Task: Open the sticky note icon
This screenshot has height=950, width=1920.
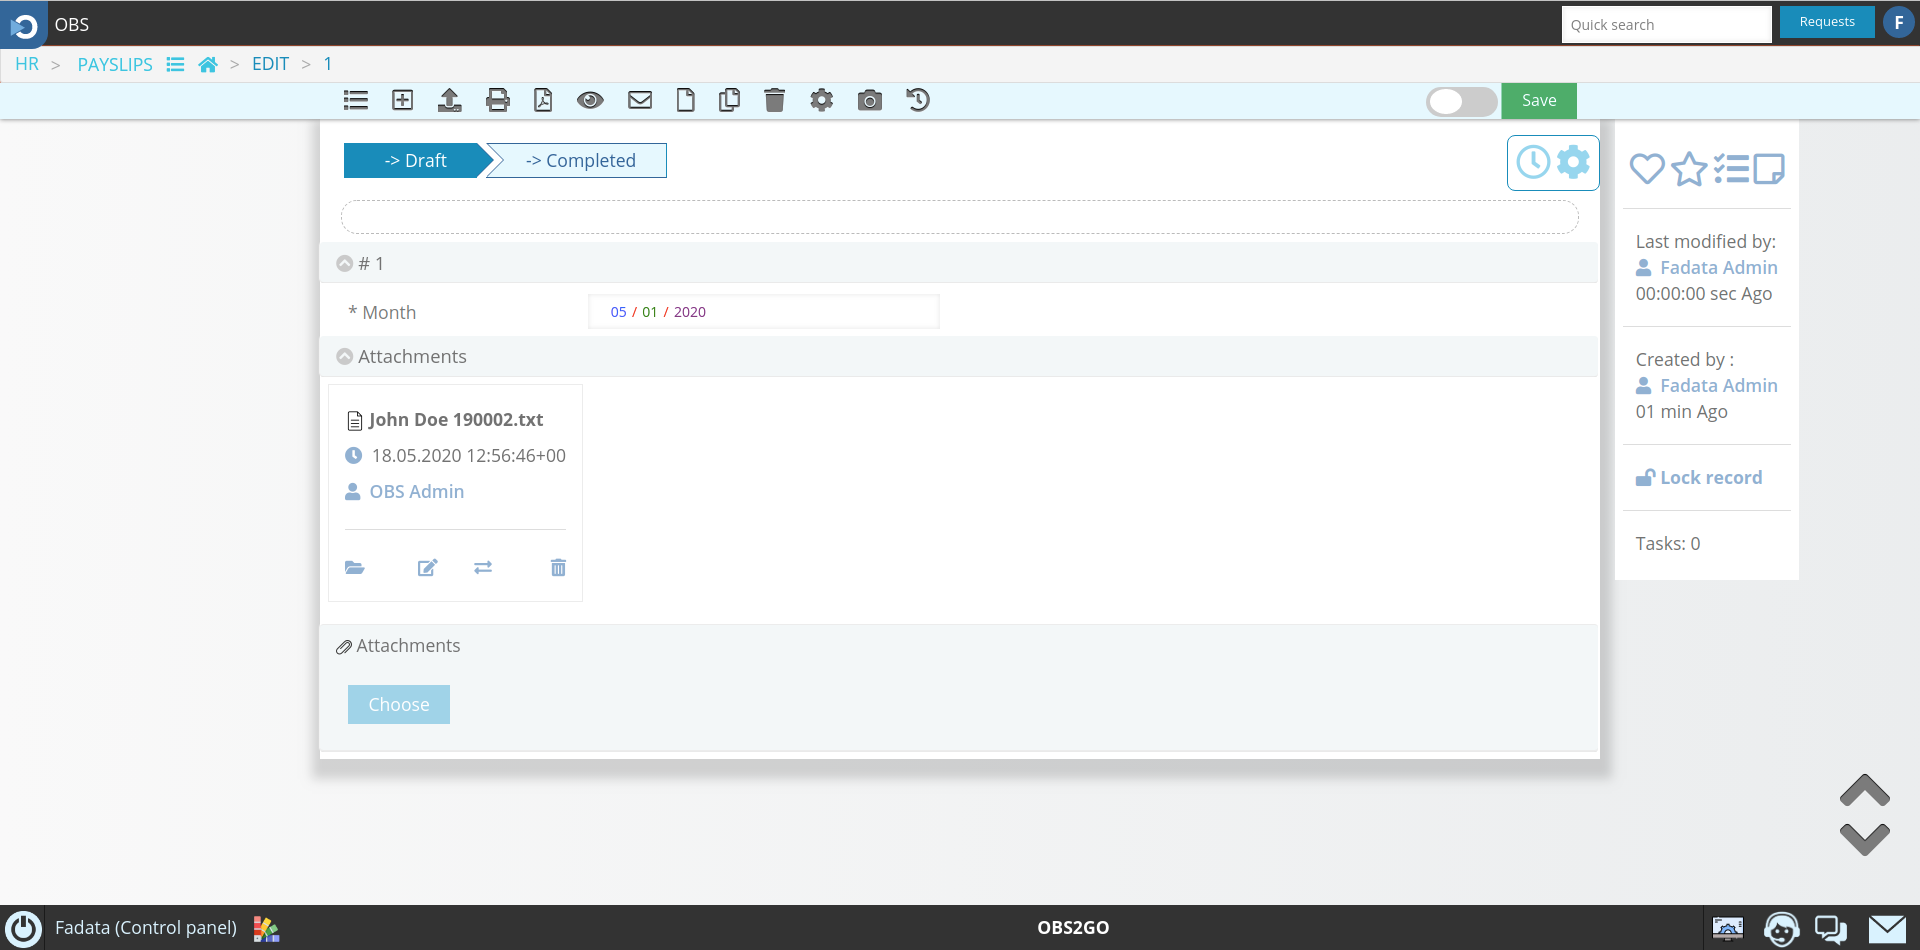Action: (x=1769, y=169)
